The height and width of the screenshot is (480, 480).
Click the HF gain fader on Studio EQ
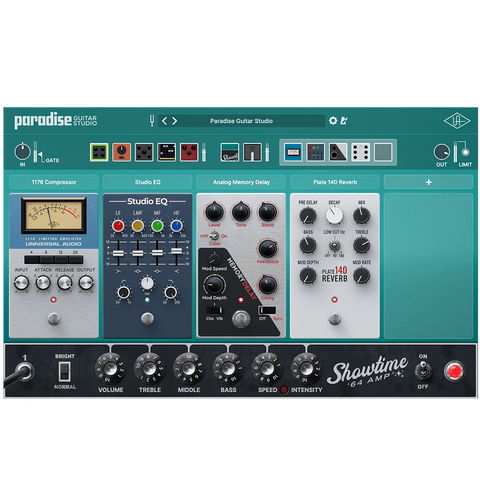[x=176, y=251]
